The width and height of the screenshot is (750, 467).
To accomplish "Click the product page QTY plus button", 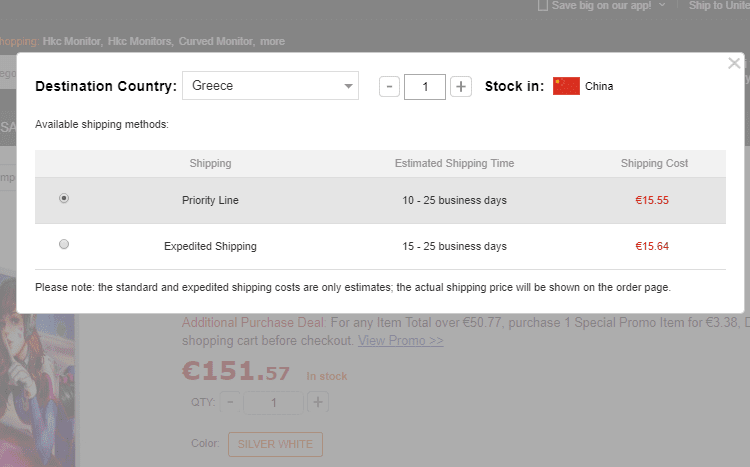I will coord(318,402).
